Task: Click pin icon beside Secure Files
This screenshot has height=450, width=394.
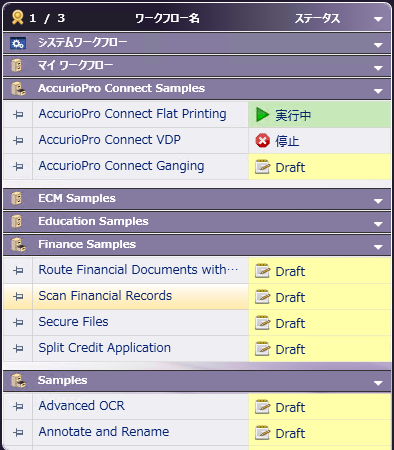Action: 18,322
